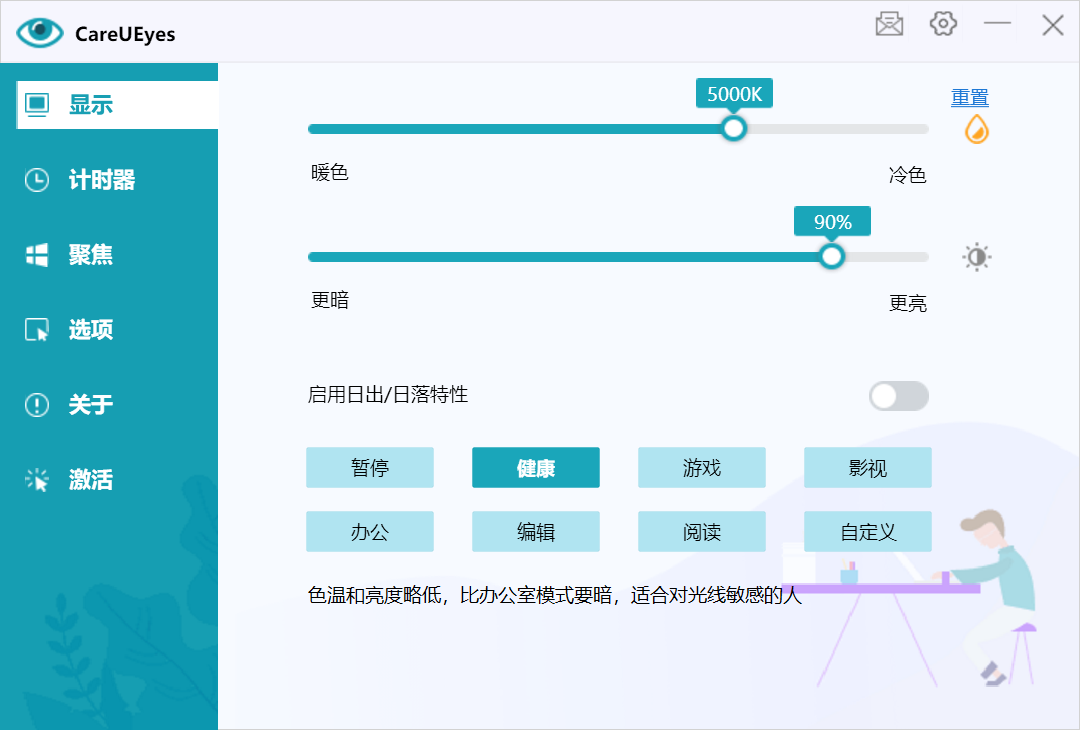Click the 5000K color temperature slider handle
Image resolution: width=1080 pixels, height=730 pixels.
734,128
